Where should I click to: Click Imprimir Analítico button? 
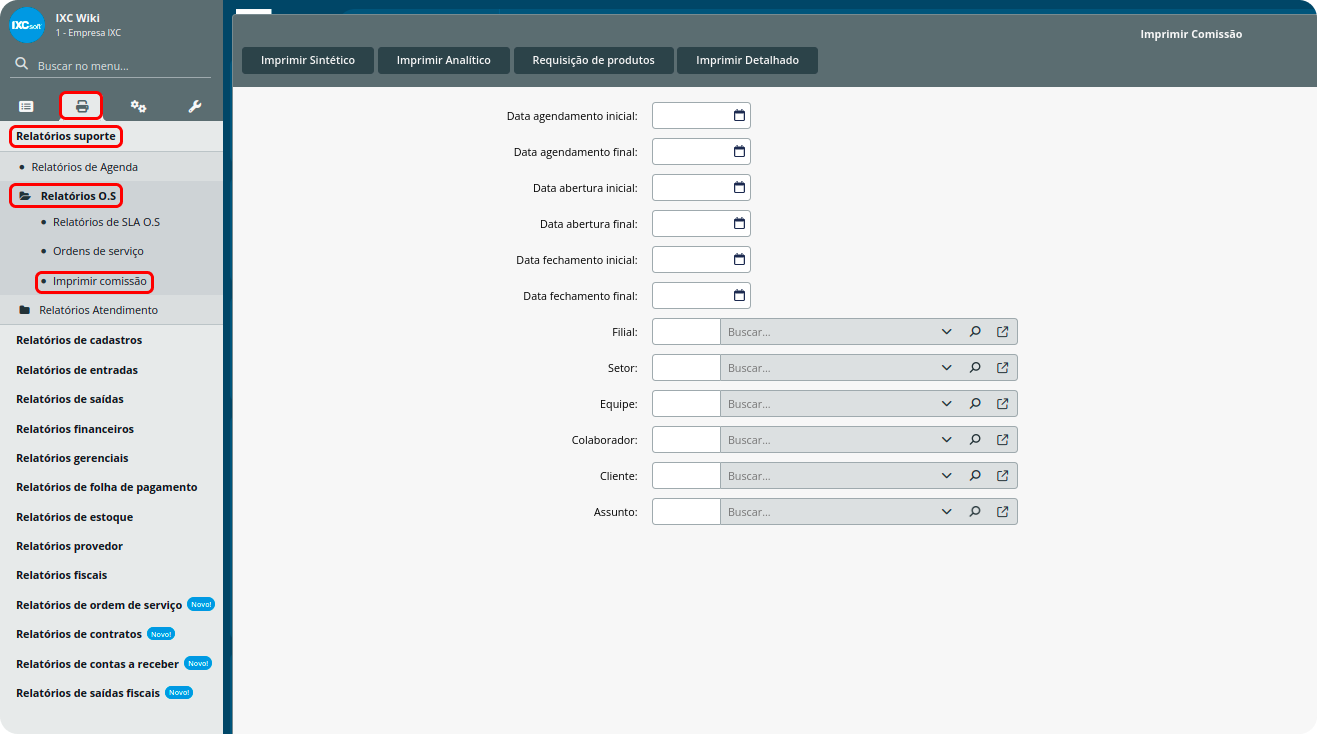click(x=443, y=60)
